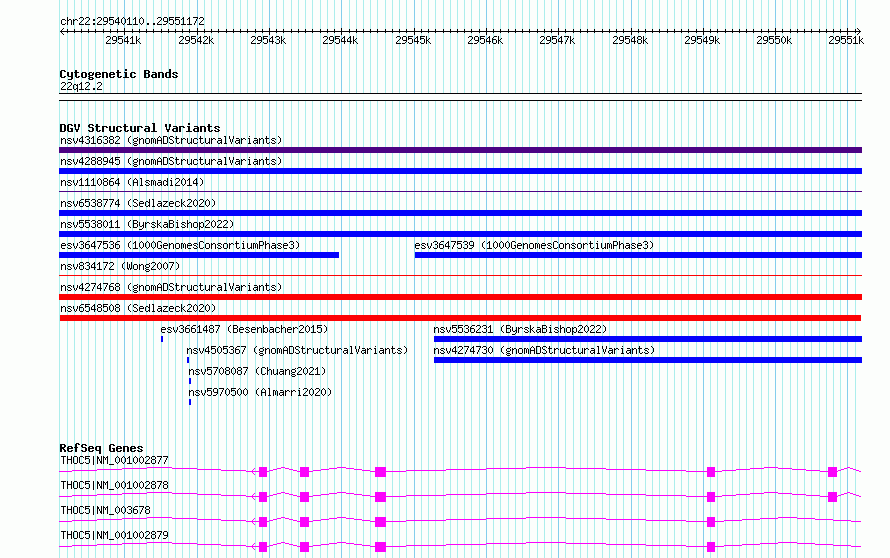This screenshot has width=890, height=558.
Task: Click the DGV Structural Variants track title
Action: coord(140,128)
